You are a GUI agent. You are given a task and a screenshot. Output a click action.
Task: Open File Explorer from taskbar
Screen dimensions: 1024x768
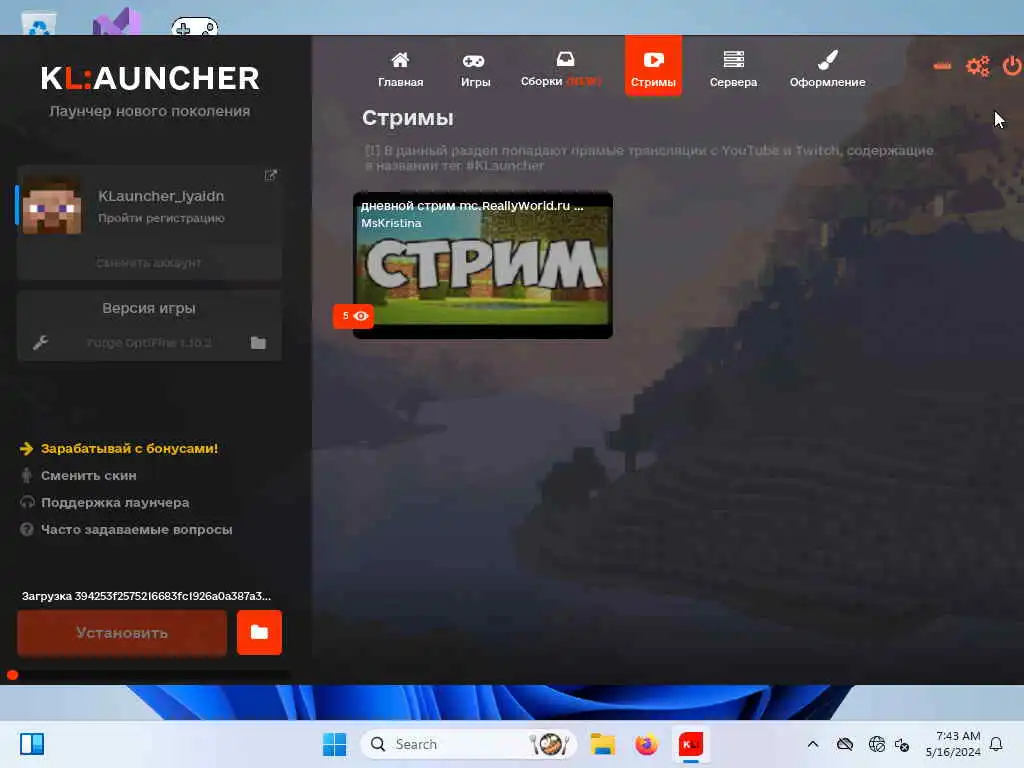602,744
